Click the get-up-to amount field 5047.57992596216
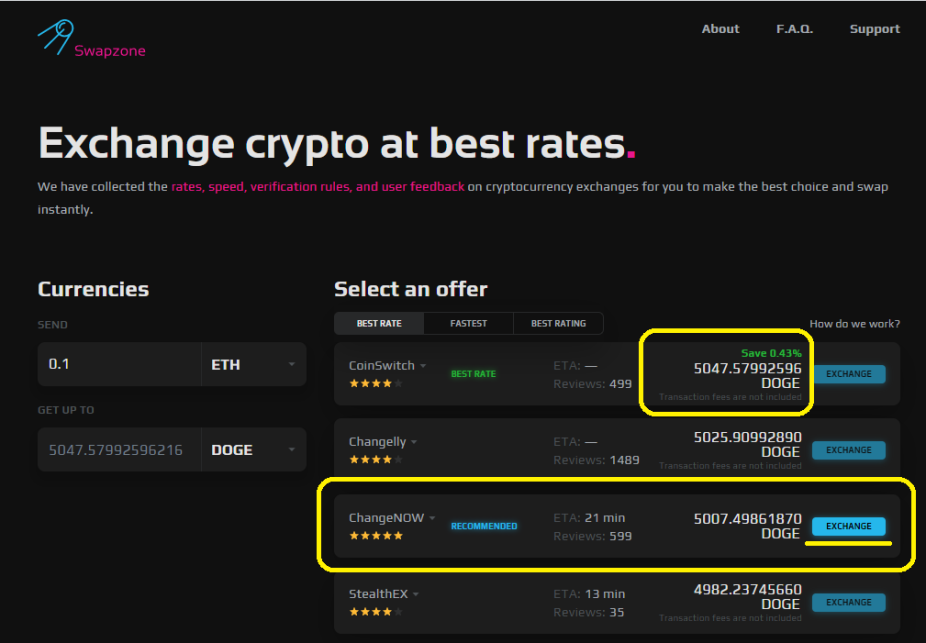Viewport: 926px width, 643px height. (119, 450)
